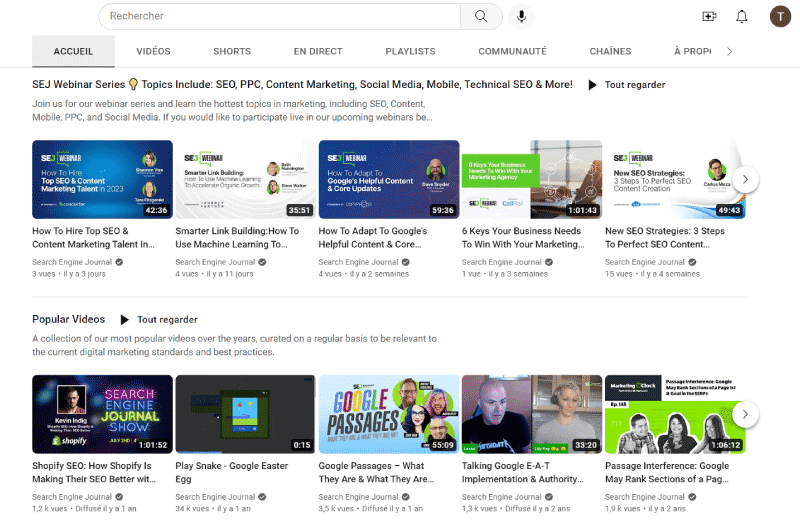
Task: Click Search Engine Journal under How To Hire video
Action: (x=72, y=262)
